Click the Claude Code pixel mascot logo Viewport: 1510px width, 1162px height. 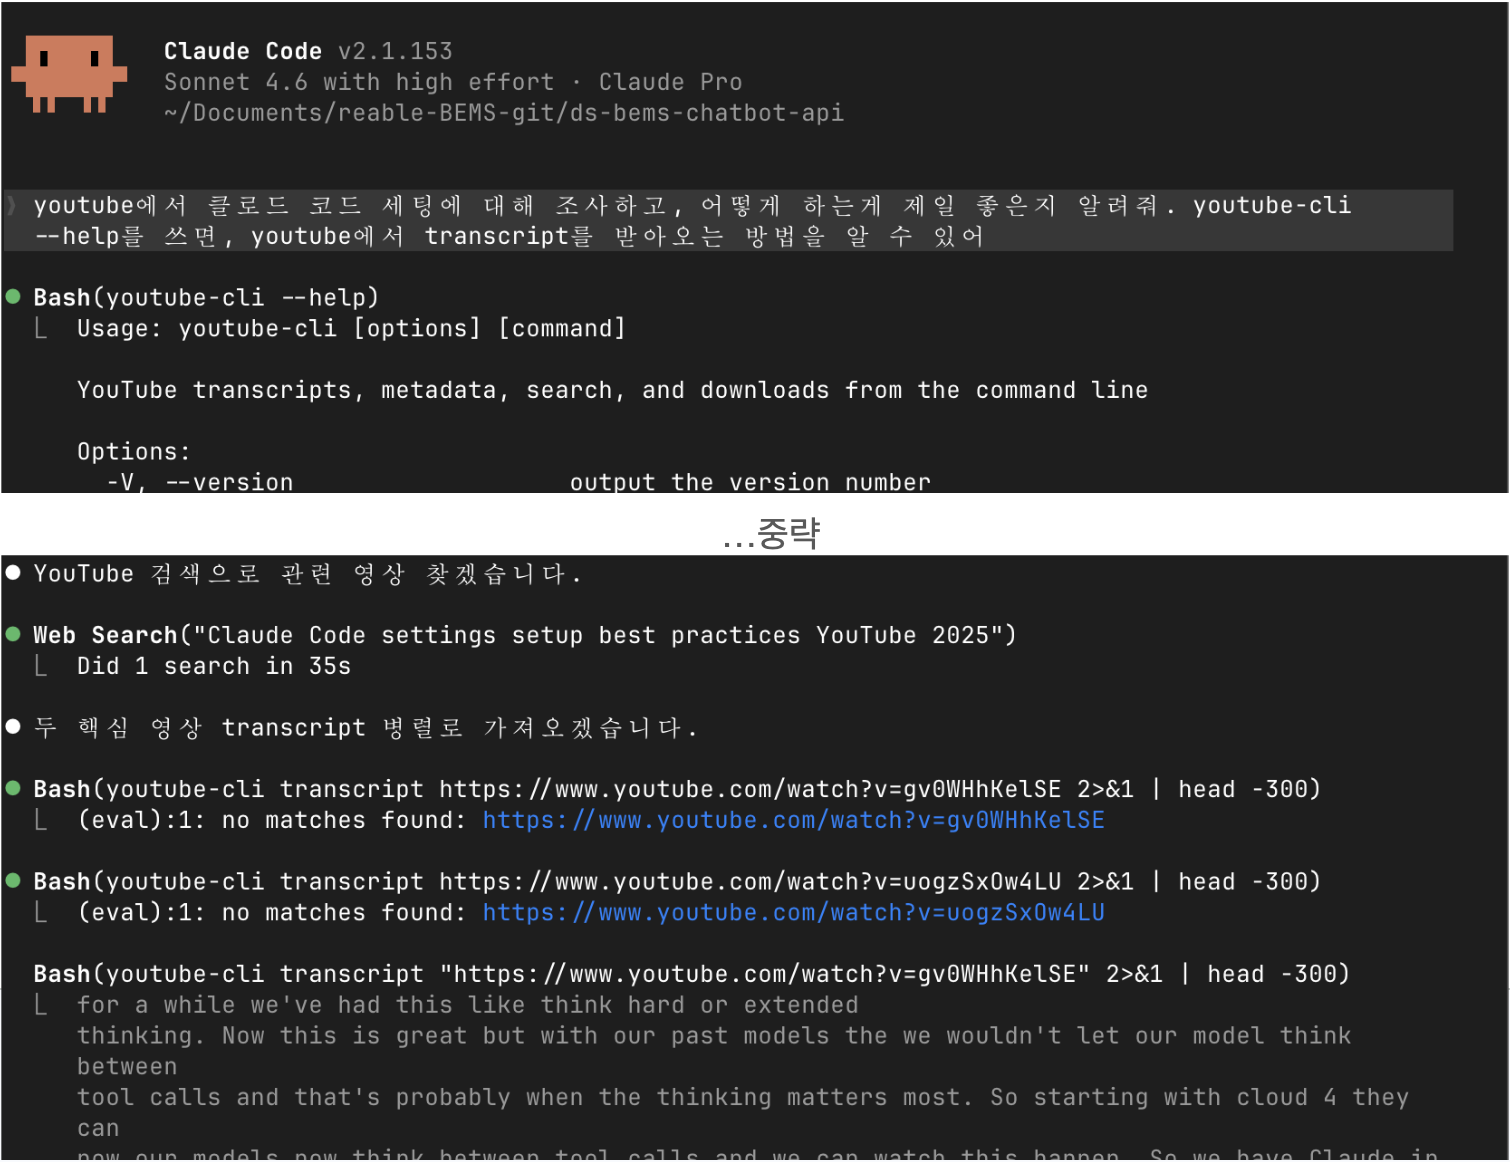coord(69,74)
